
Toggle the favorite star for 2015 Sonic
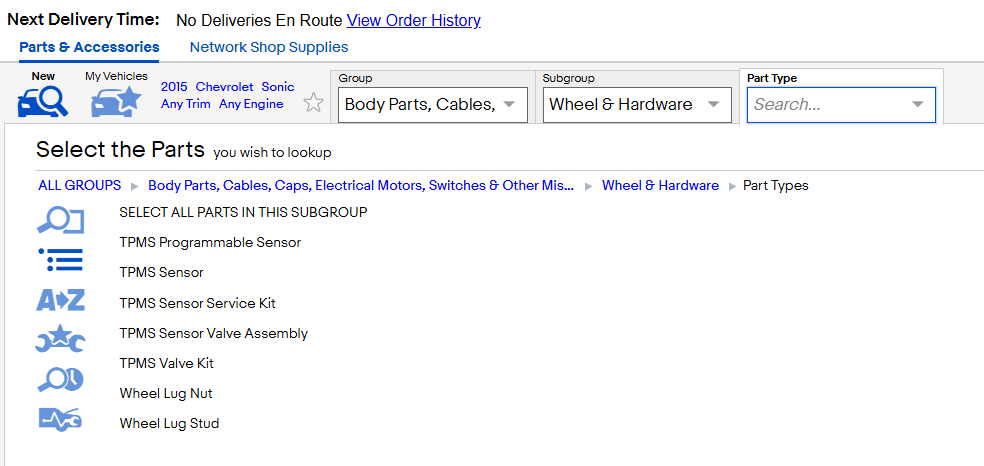[x=314, y=103]
